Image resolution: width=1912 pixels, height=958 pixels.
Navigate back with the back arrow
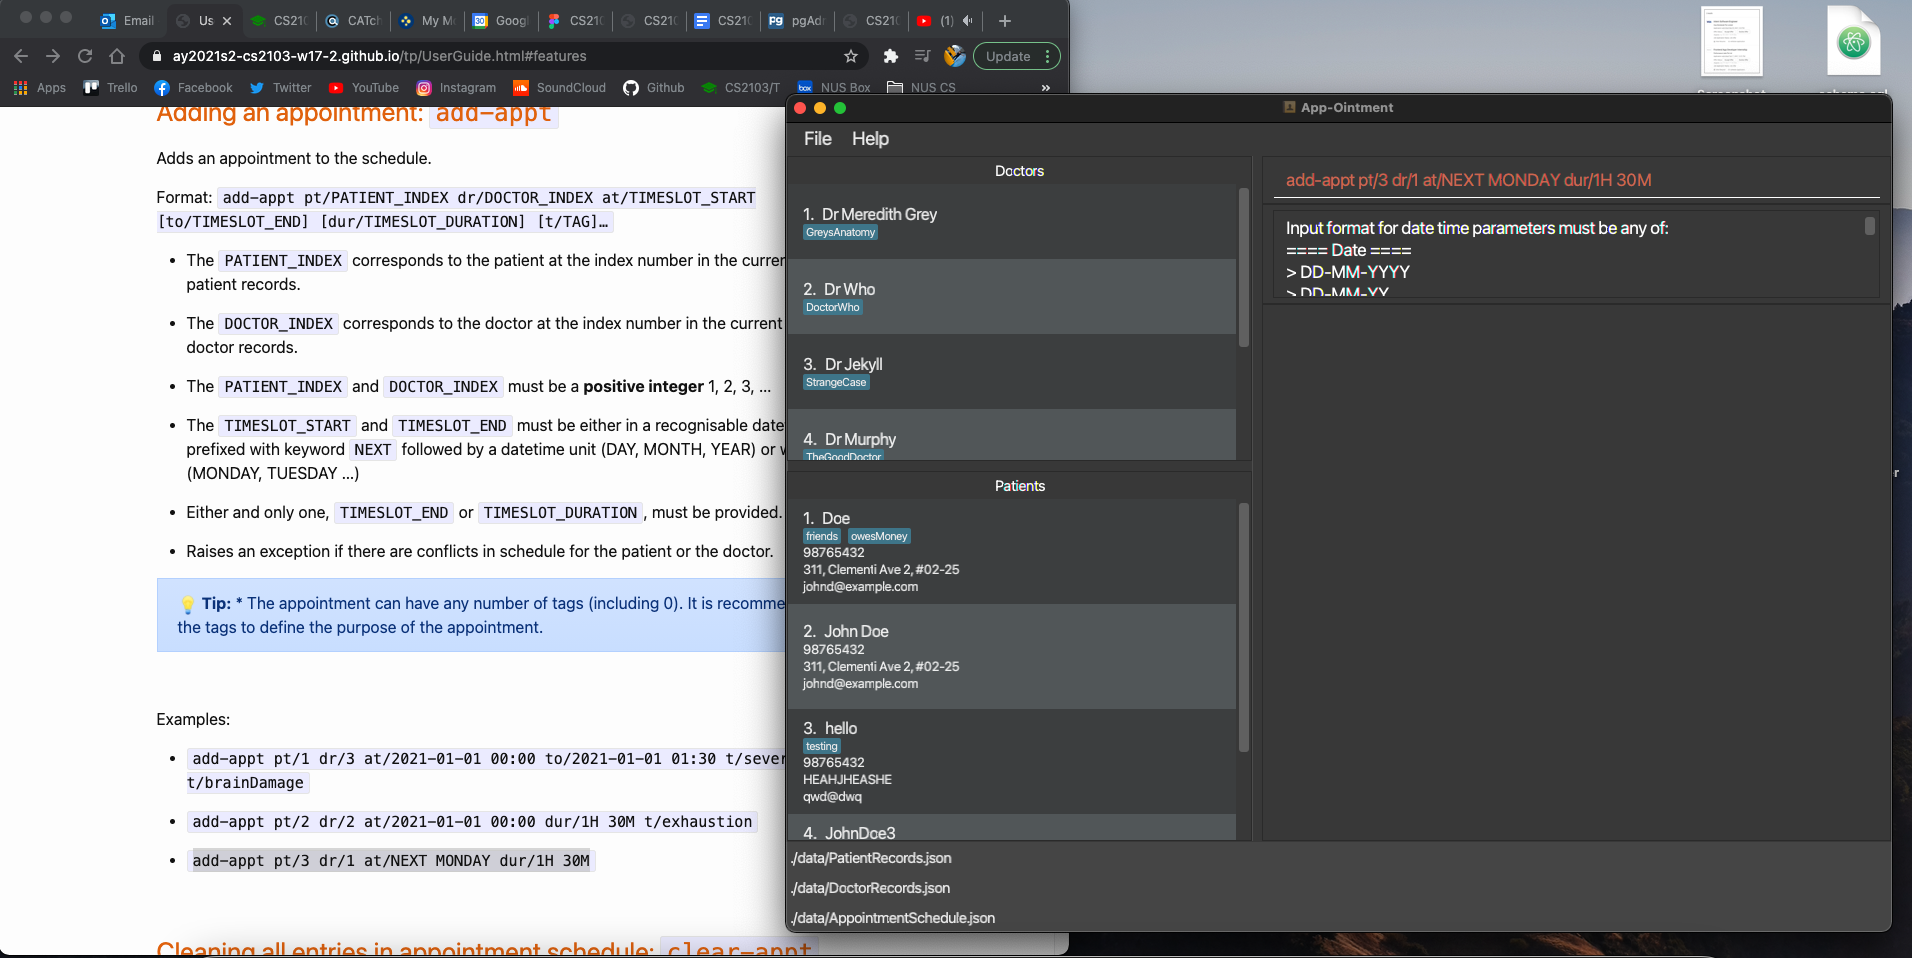click(x=21, y=56)
